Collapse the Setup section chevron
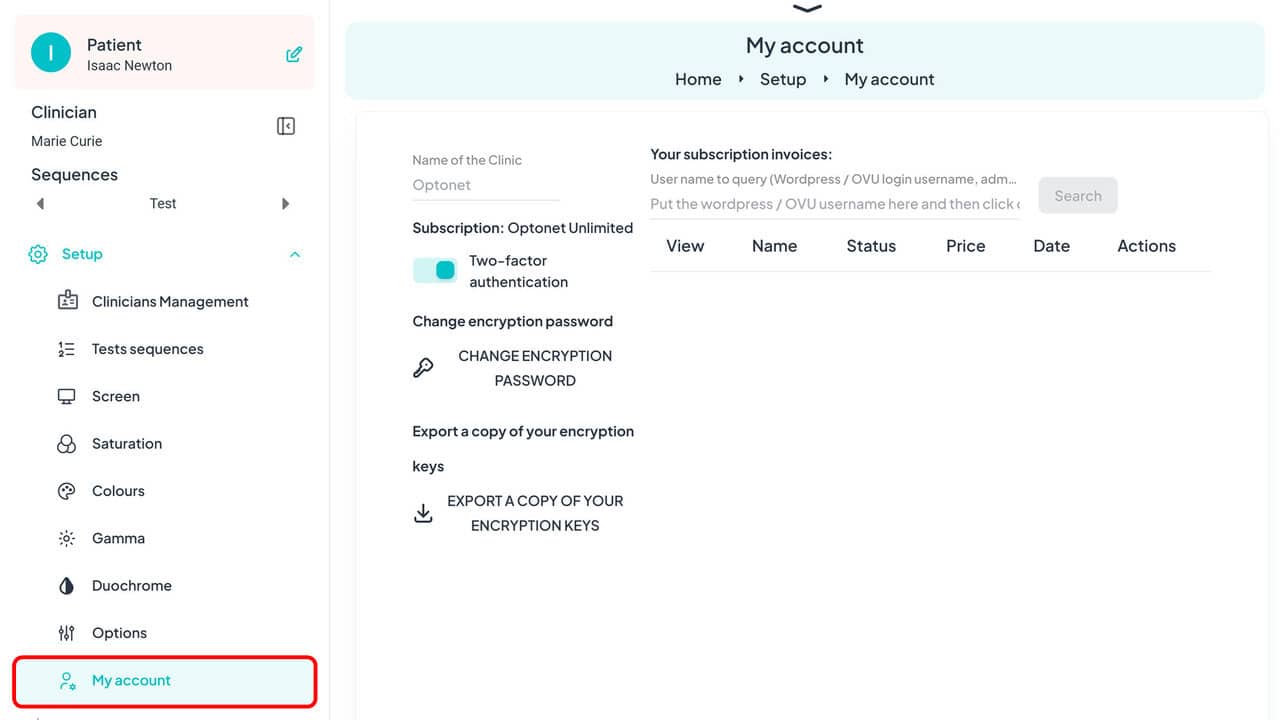Image resolution: width=1280 pixels, height=720 pixels. pyautogui.click(x=294, y=254)
